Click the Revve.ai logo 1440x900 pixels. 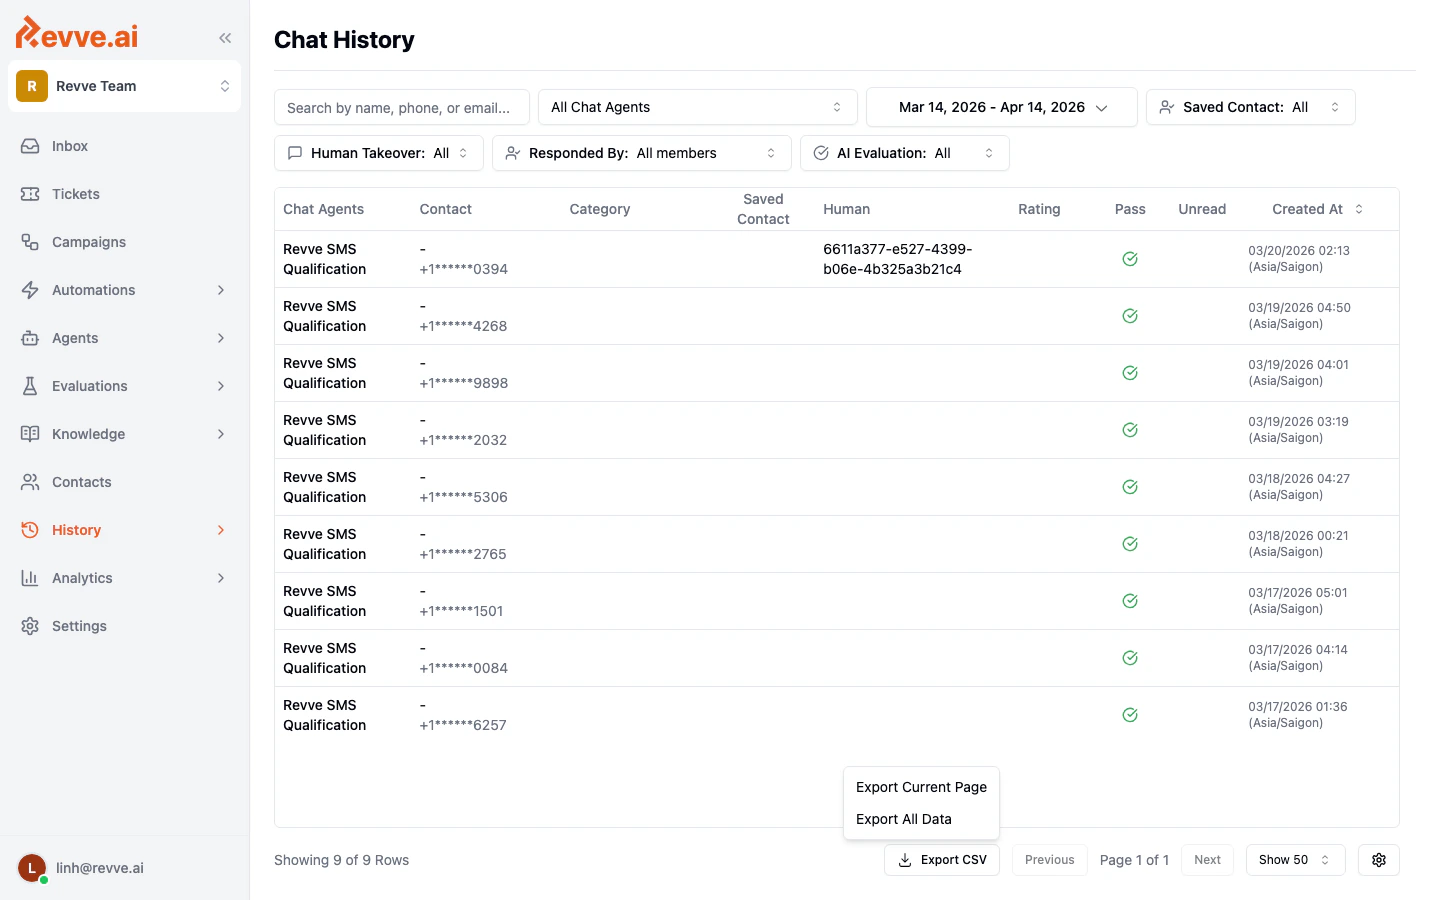tap(77, 34)
